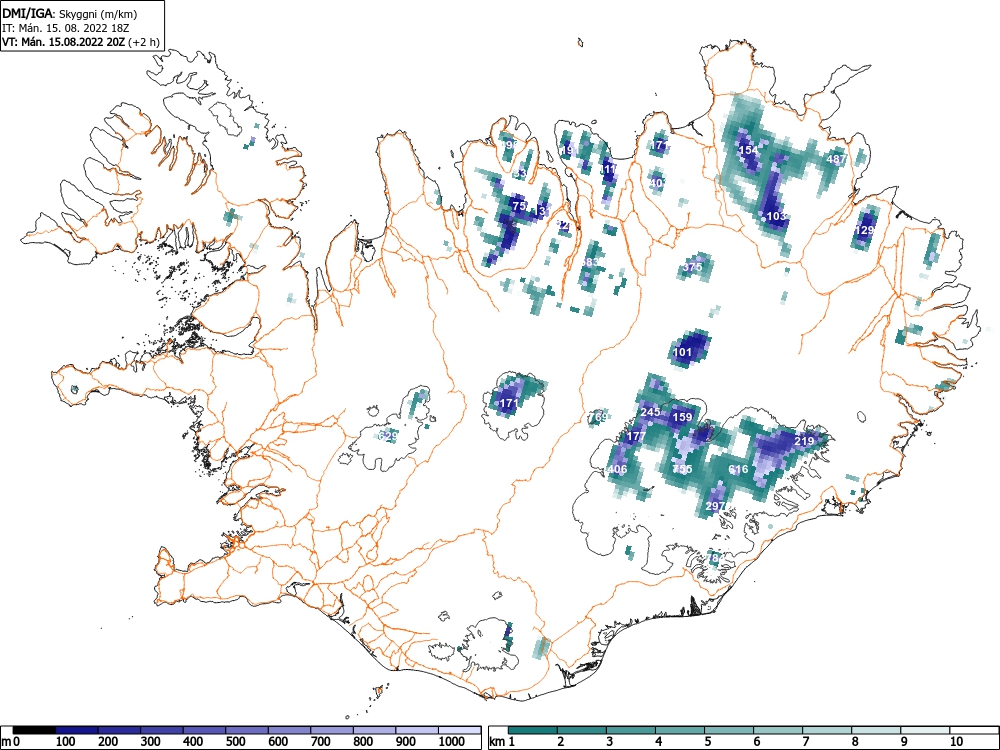
Task: Click the 755 visibility value on map
Action: (x=682, y=469)
